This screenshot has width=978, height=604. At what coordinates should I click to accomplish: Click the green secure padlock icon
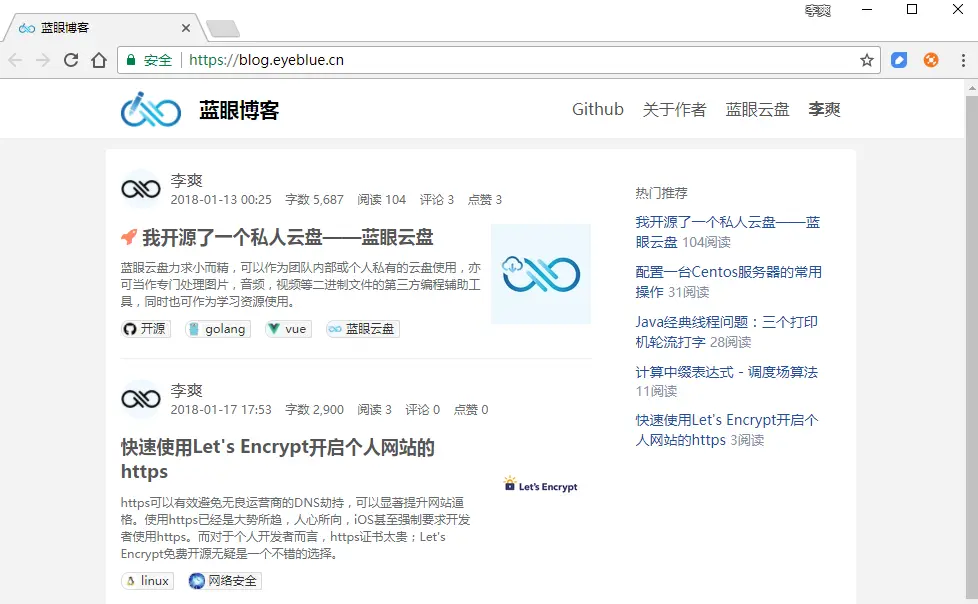point(131,60)
